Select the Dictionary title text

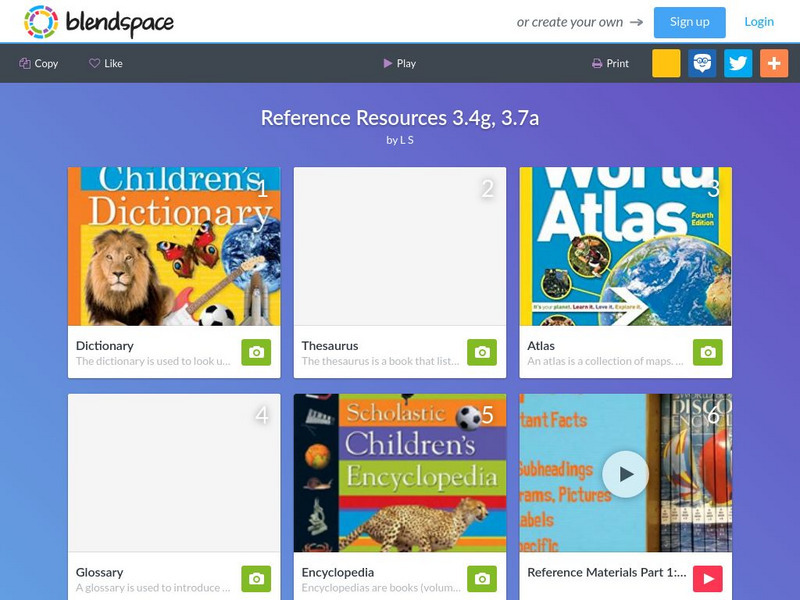105,346
